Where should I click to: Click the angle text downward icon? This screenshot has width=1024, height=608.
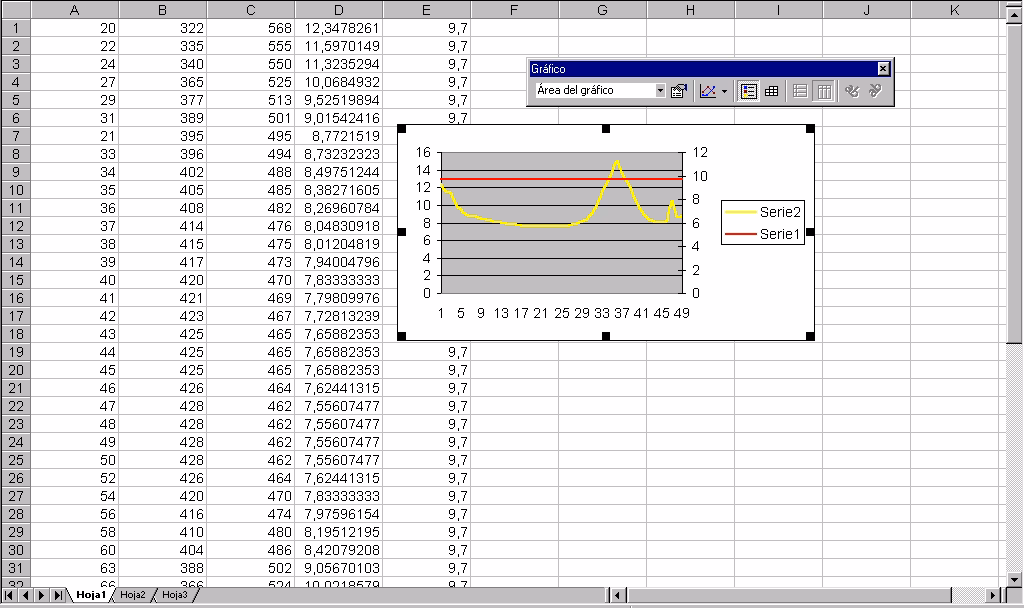tap(852, 91)
